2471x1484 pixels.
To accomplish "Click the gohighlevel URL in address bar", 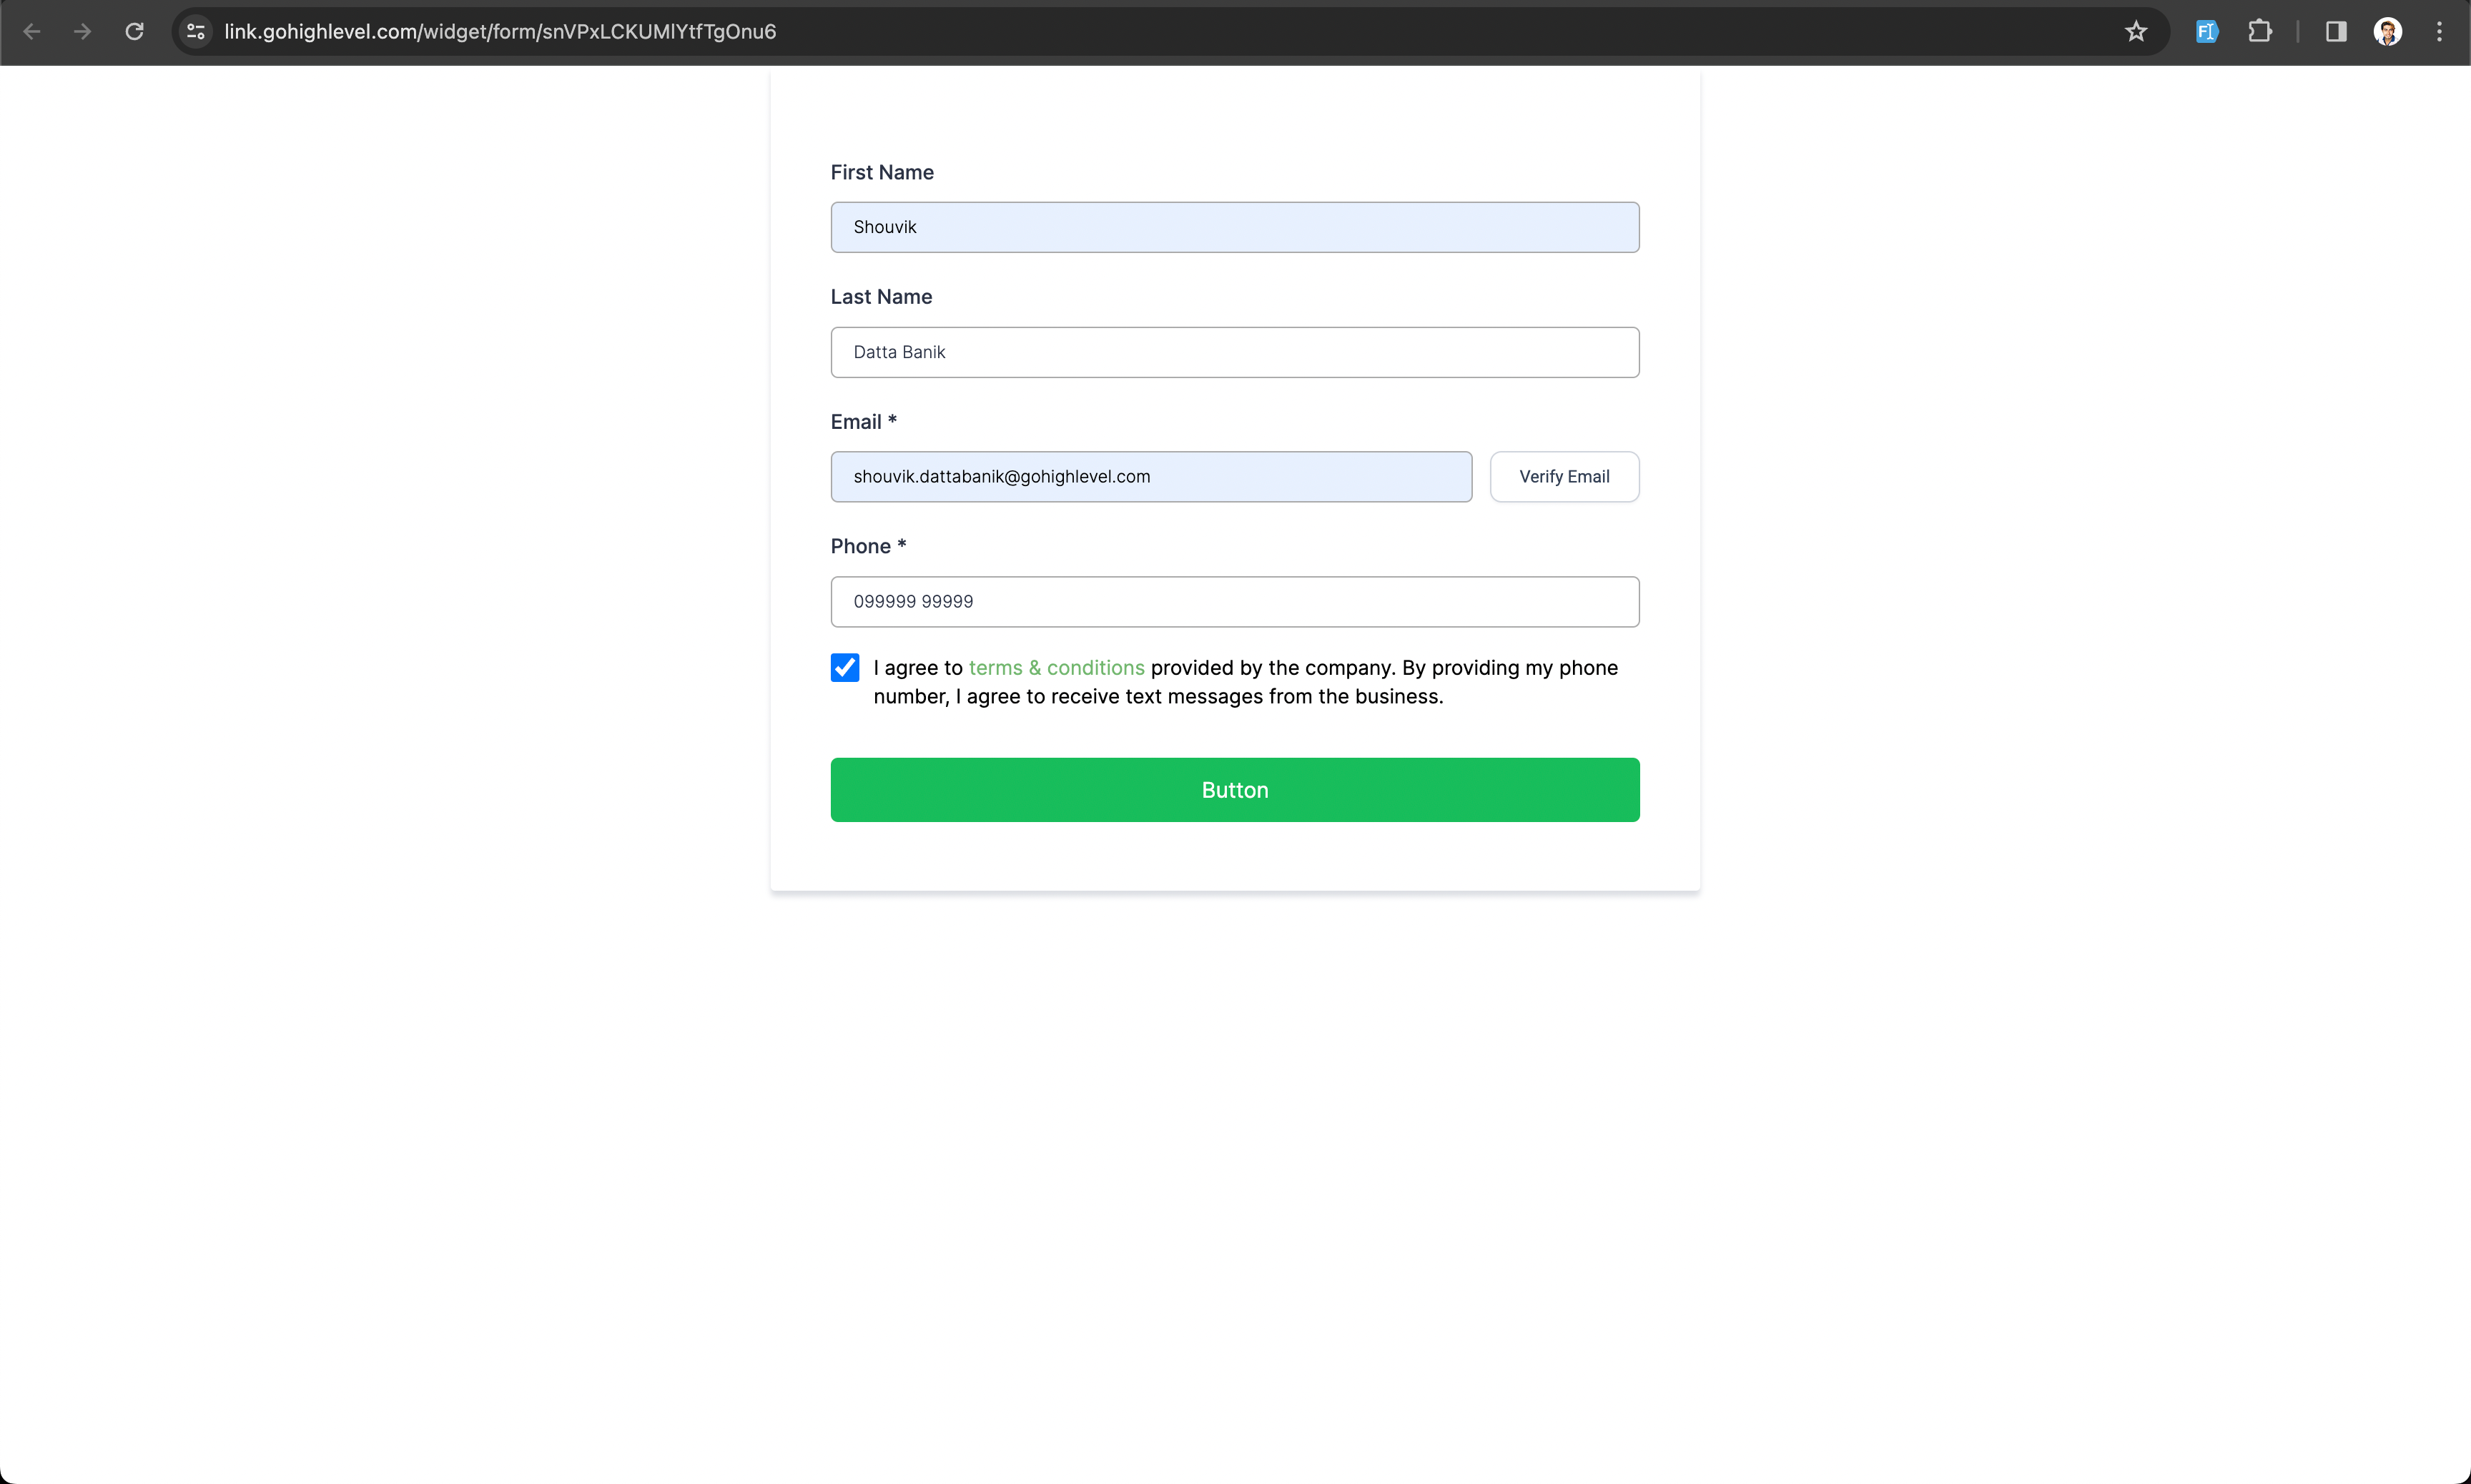I will tap(500, 32).
